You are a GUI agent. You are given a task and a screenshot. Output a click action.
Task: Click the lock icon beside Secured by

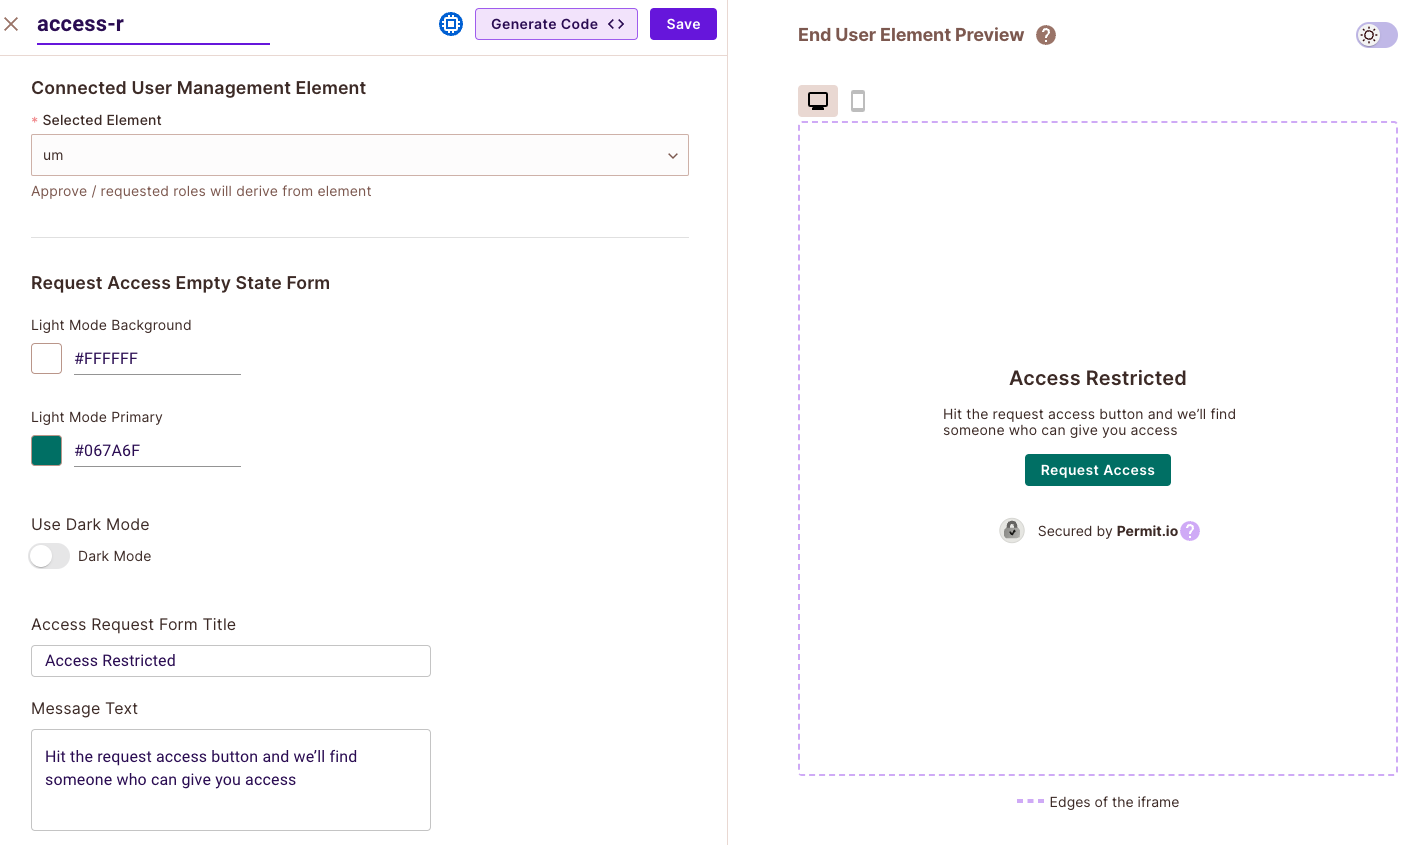1012,531
